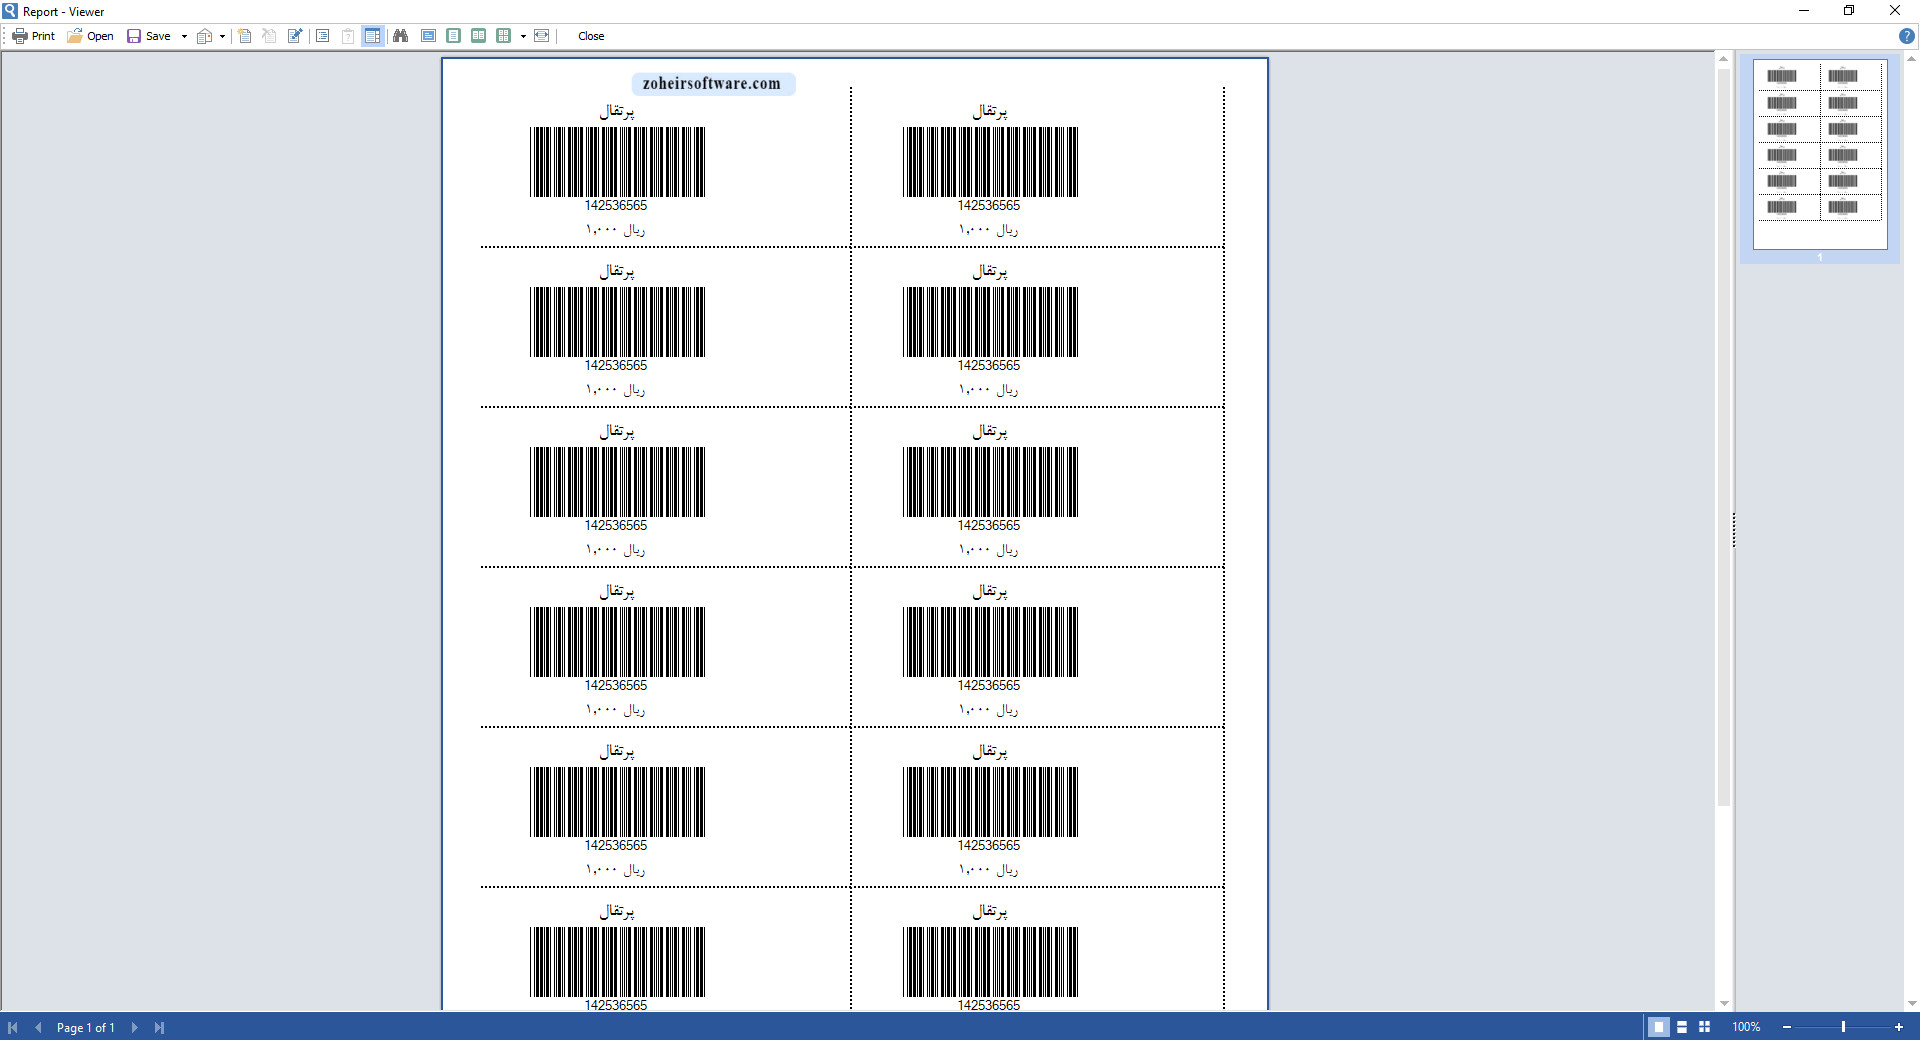Go to the next page

tap(134, 1027)
